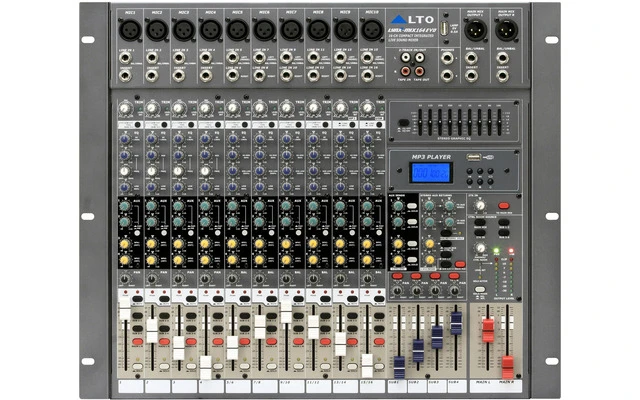640x400 pixels.
Task: Click the 2TK IN level knob
Action: coord(480,206)
